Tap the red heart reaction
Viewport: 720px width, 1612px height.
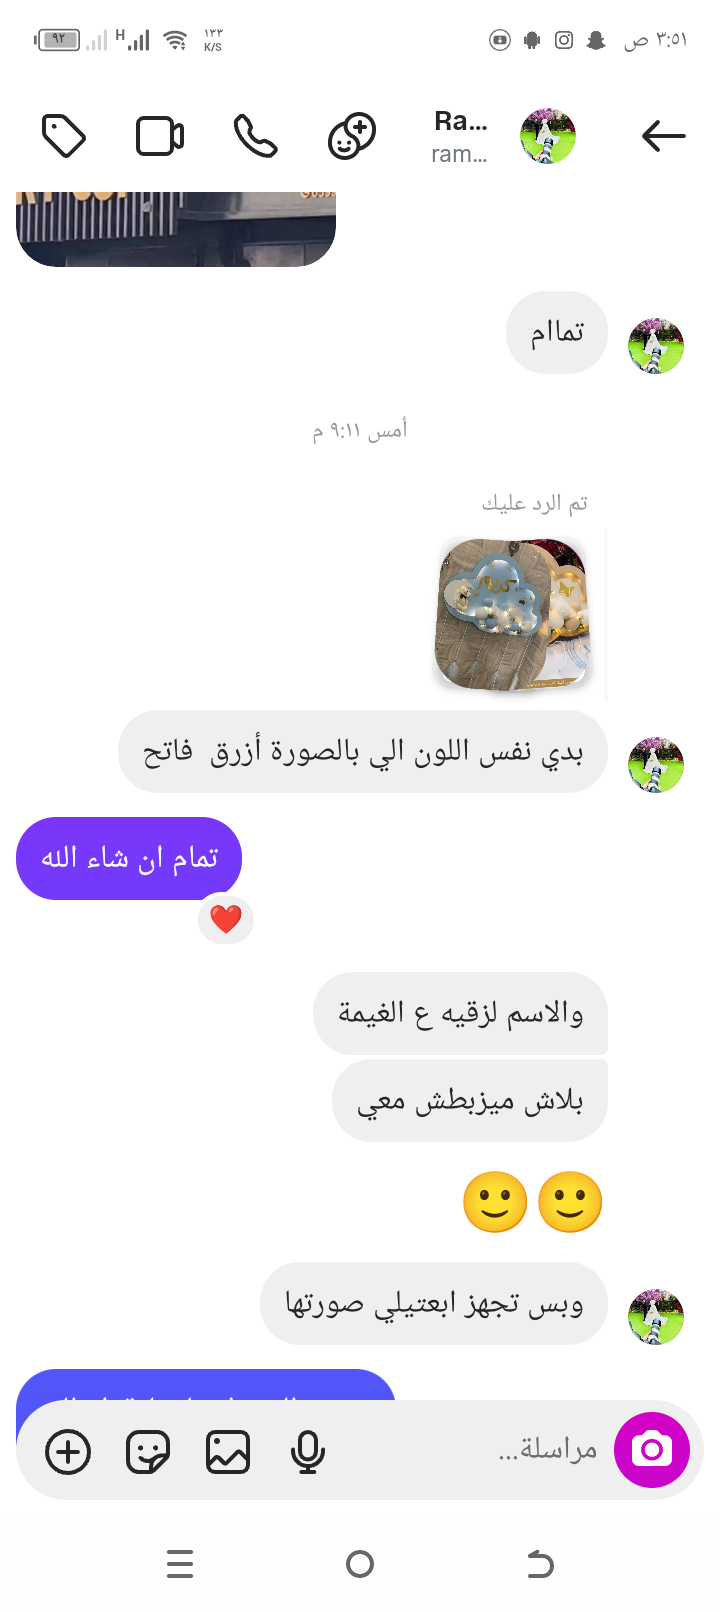(x=226, y=919)
